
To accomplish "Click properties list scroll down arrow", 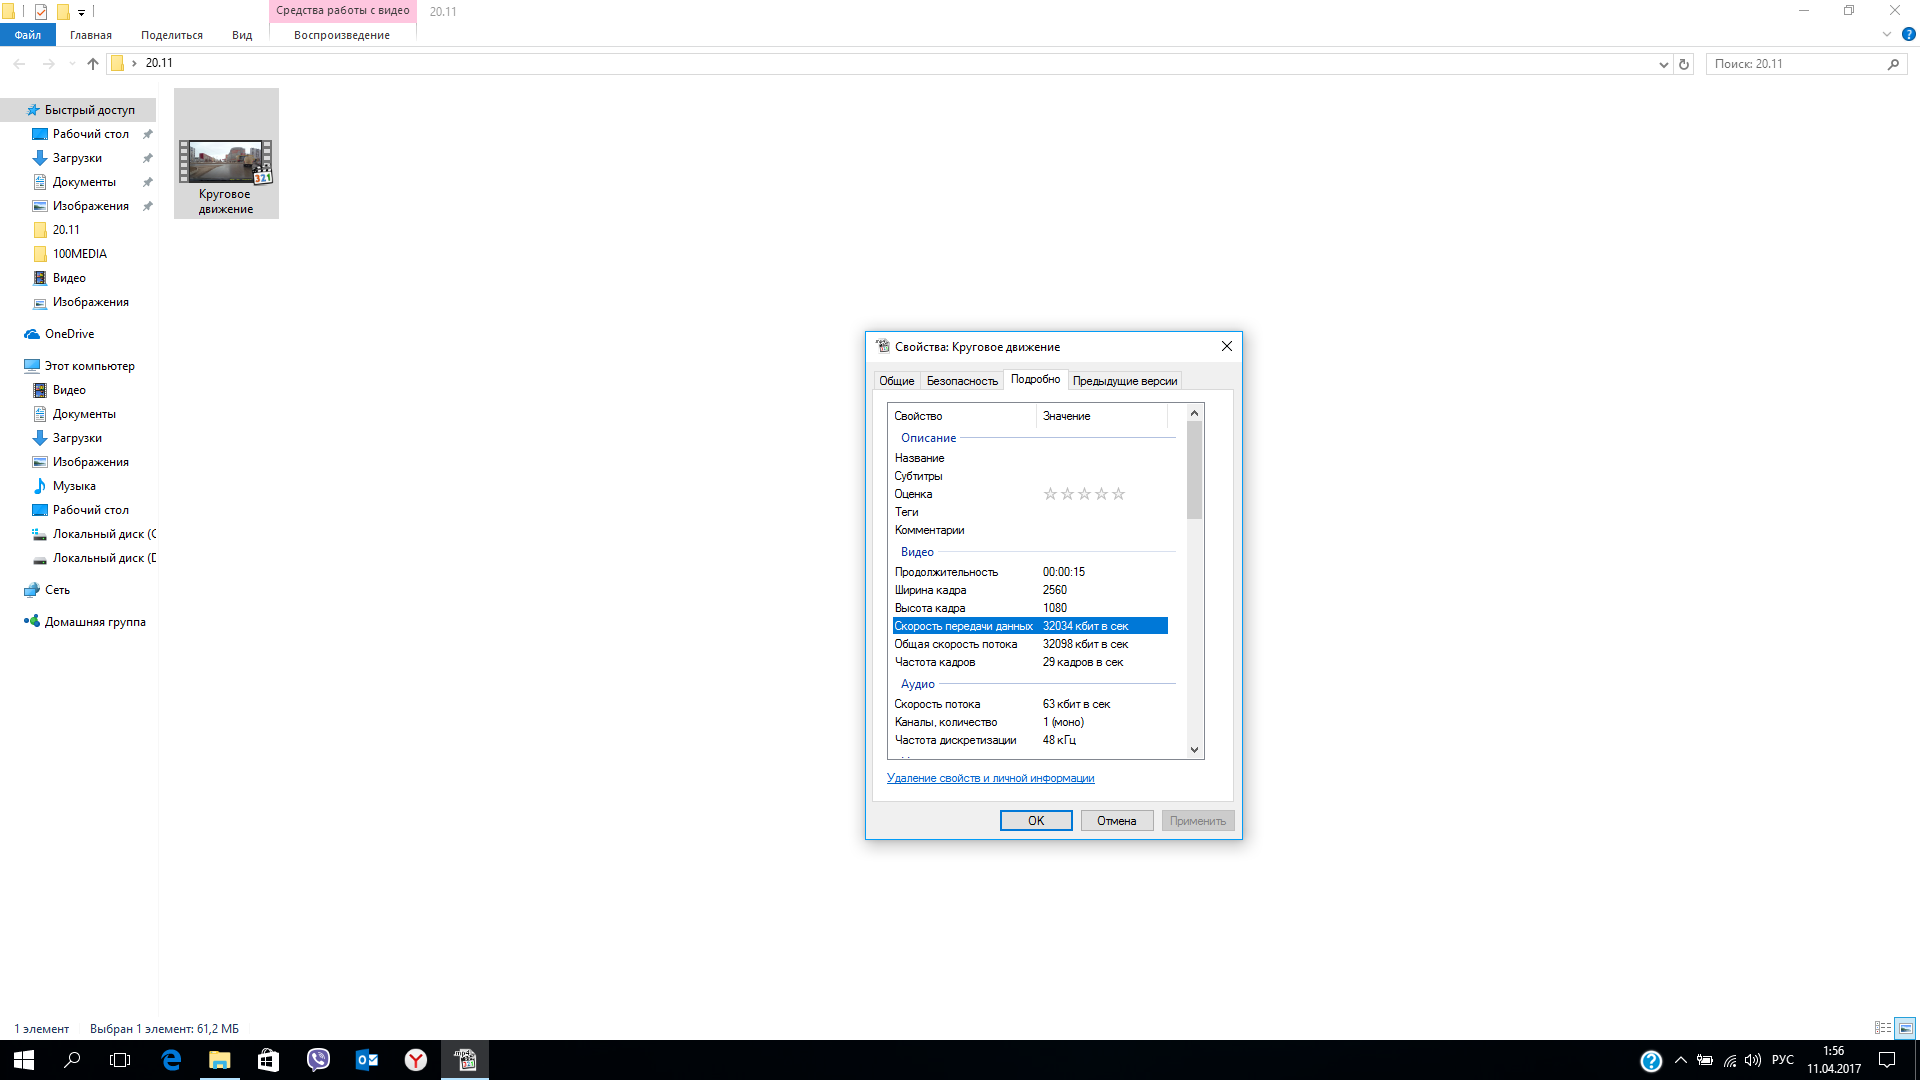I will click(1194, 750).
